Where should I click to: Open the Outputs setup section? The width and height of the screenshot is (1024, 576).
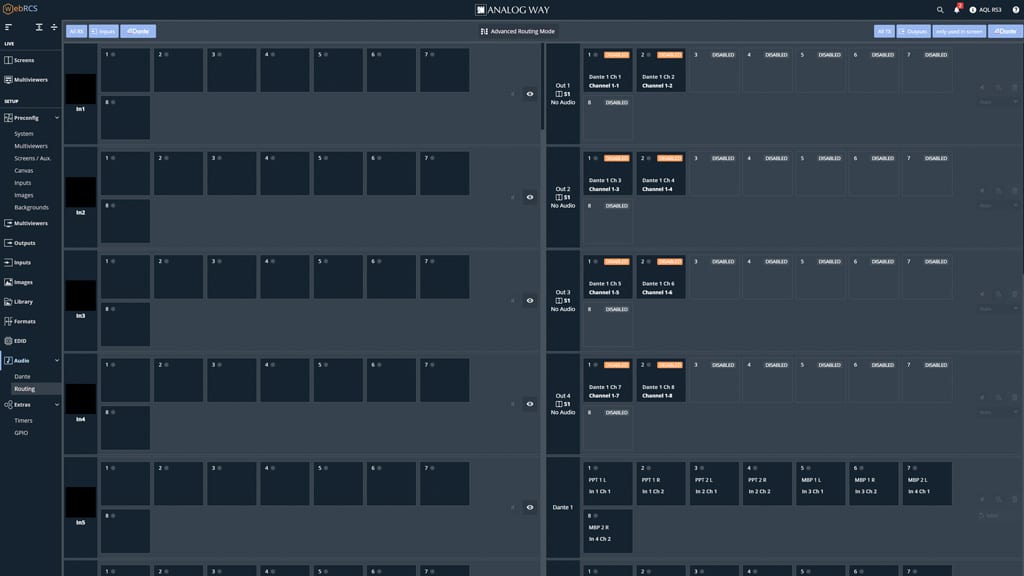pos(24,243)
